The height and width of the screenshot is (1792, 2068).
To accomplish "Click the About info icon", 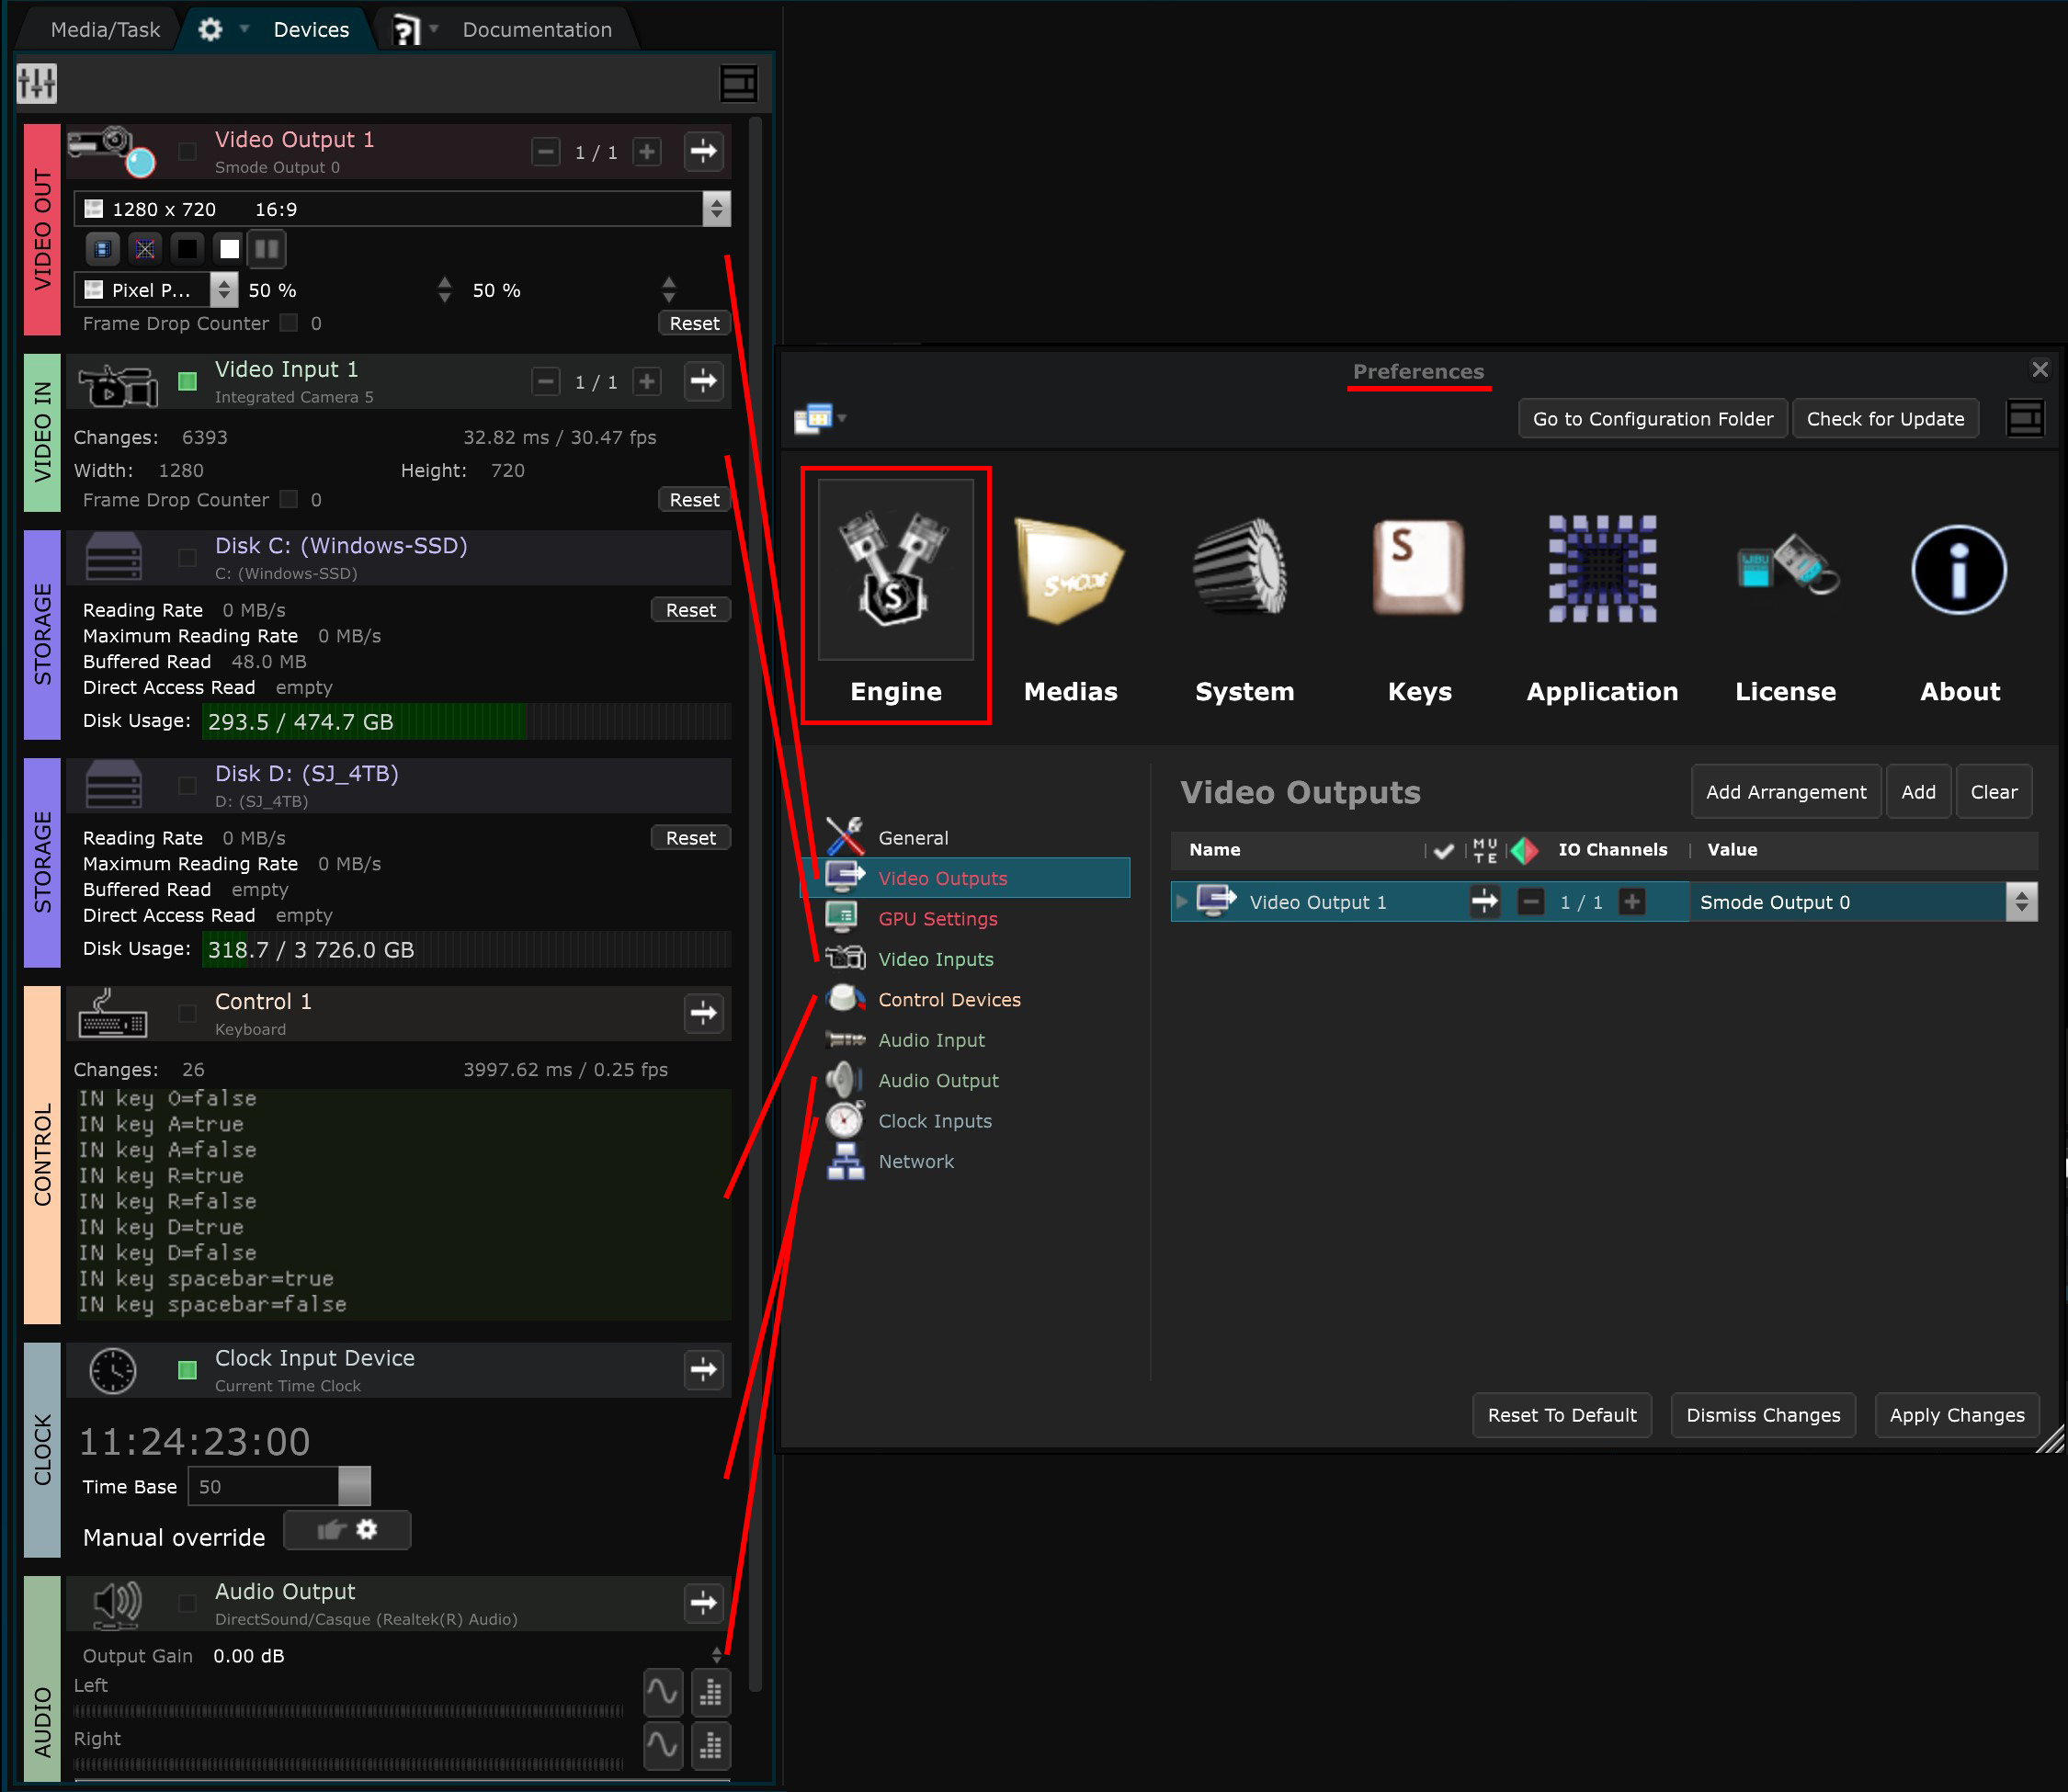I will click(1958, 570).
